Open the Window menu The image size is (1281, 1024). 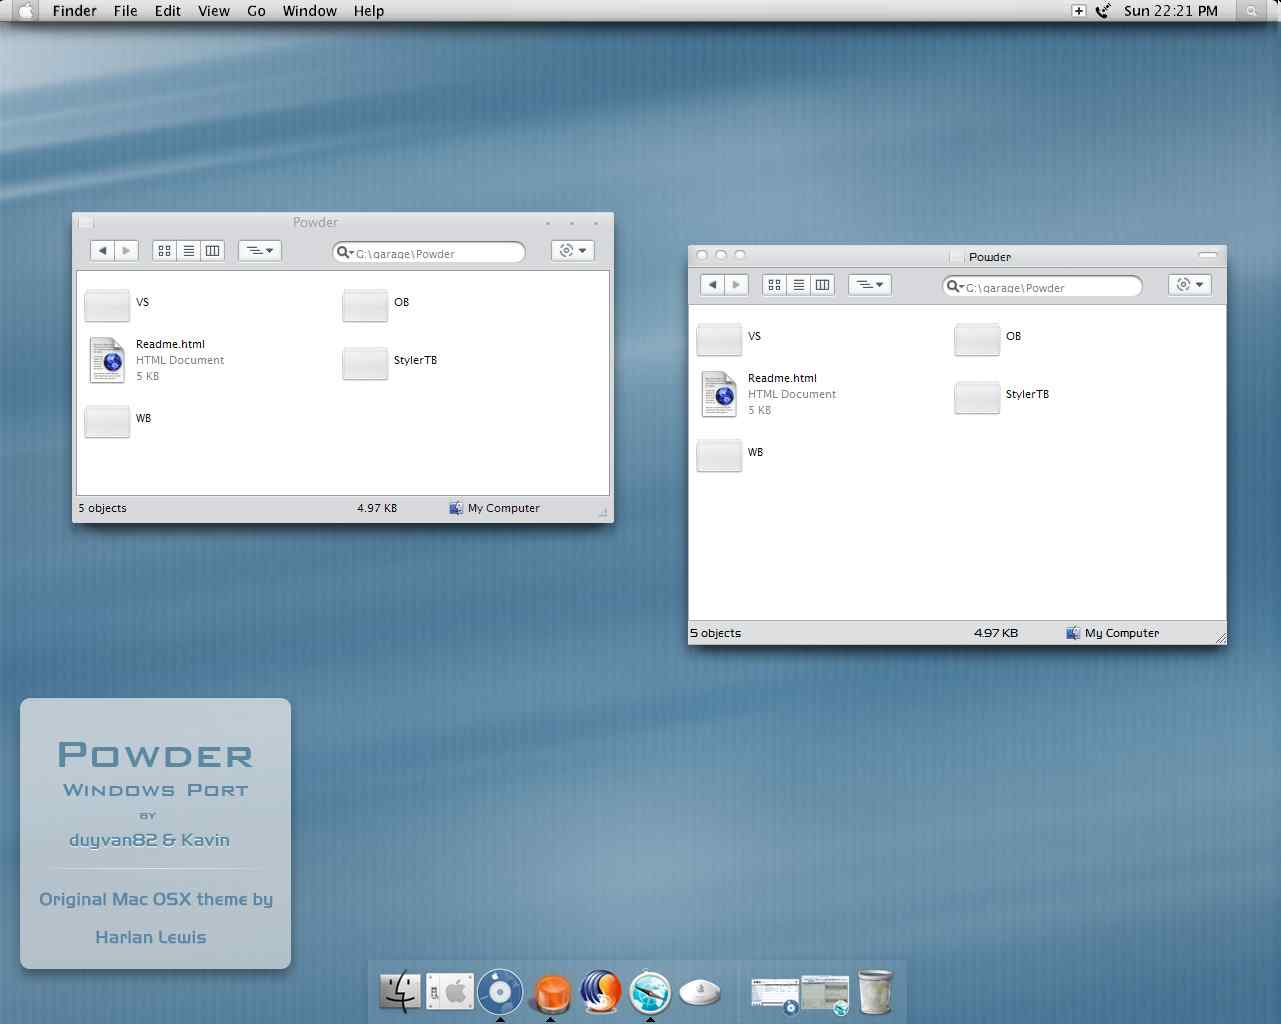[x=310, y=11]
